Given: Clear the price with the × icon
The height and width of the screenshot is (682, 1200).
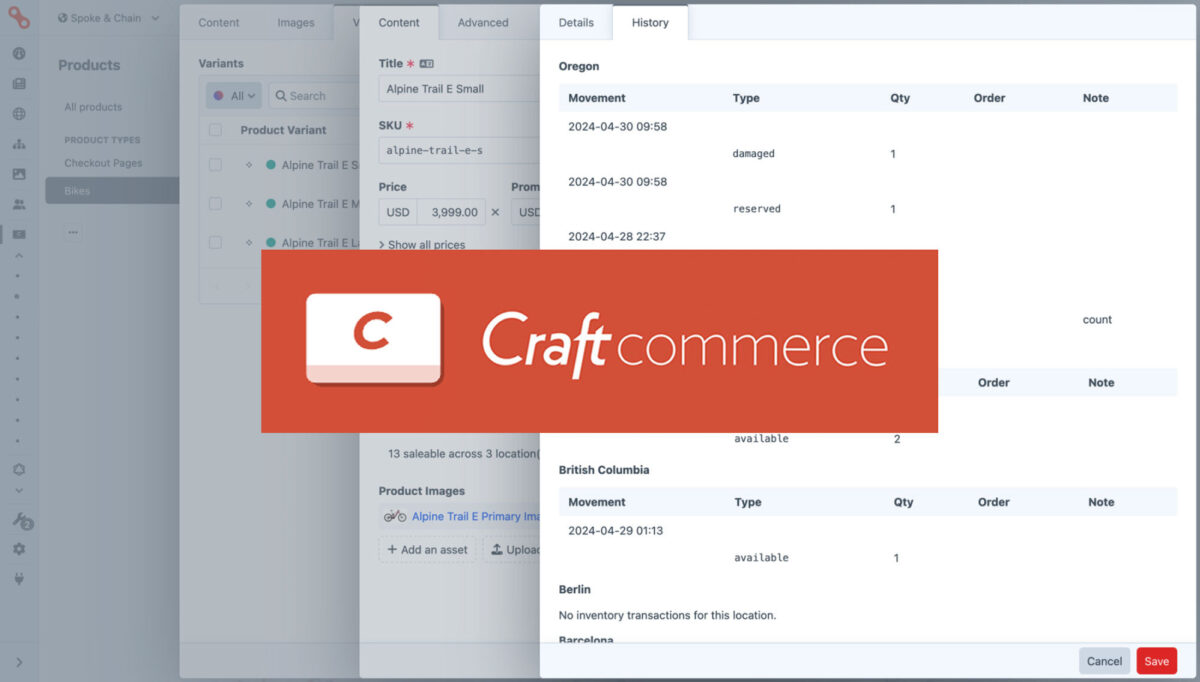Looking at the screenshot, I should [495, 212].
